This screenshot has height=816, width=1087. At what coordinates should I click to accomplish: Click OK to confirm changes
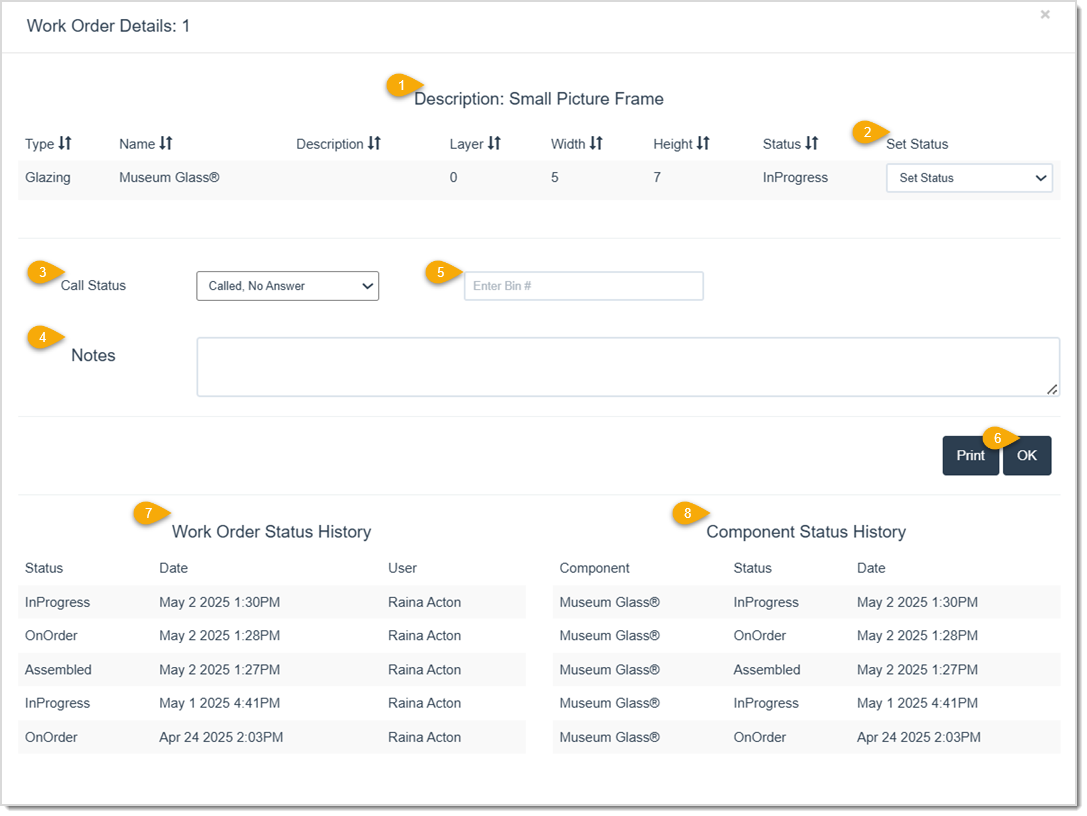pyautogui.click(x=1027, y=455)
